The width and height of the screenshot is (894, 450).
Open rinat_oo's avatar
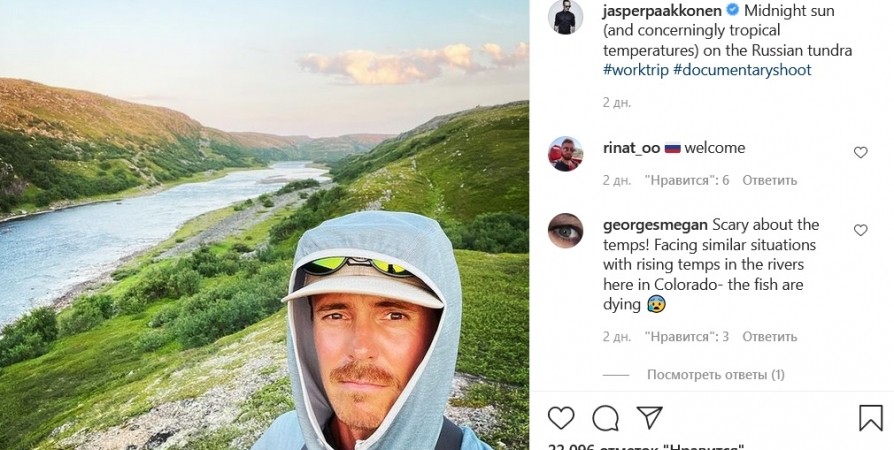[x=566, y=154]
